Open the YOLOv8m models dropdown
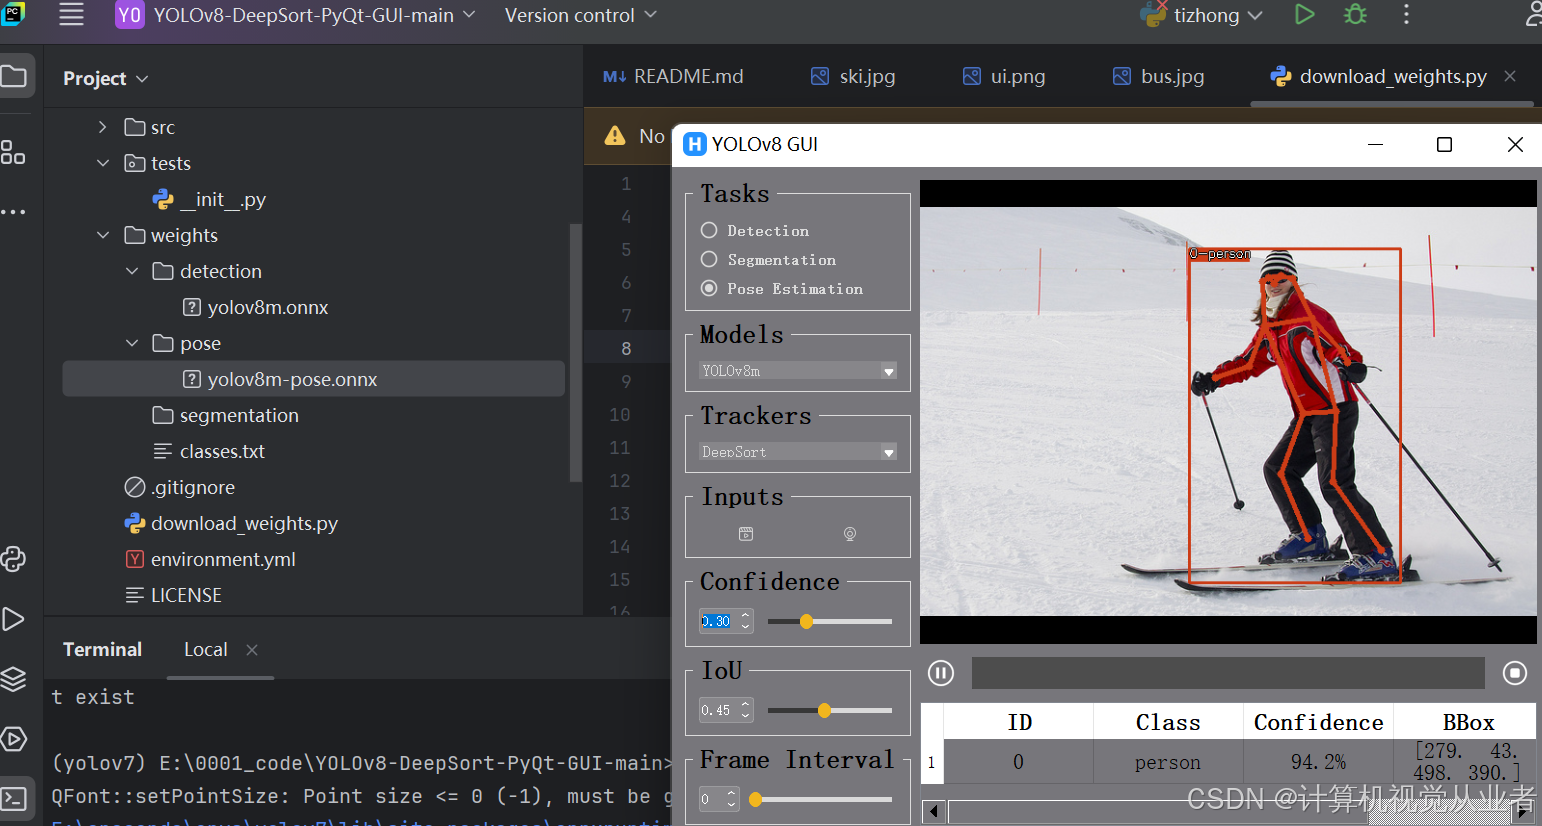The height and width of the screenshot is (826, 1542). tap(797, 370)
